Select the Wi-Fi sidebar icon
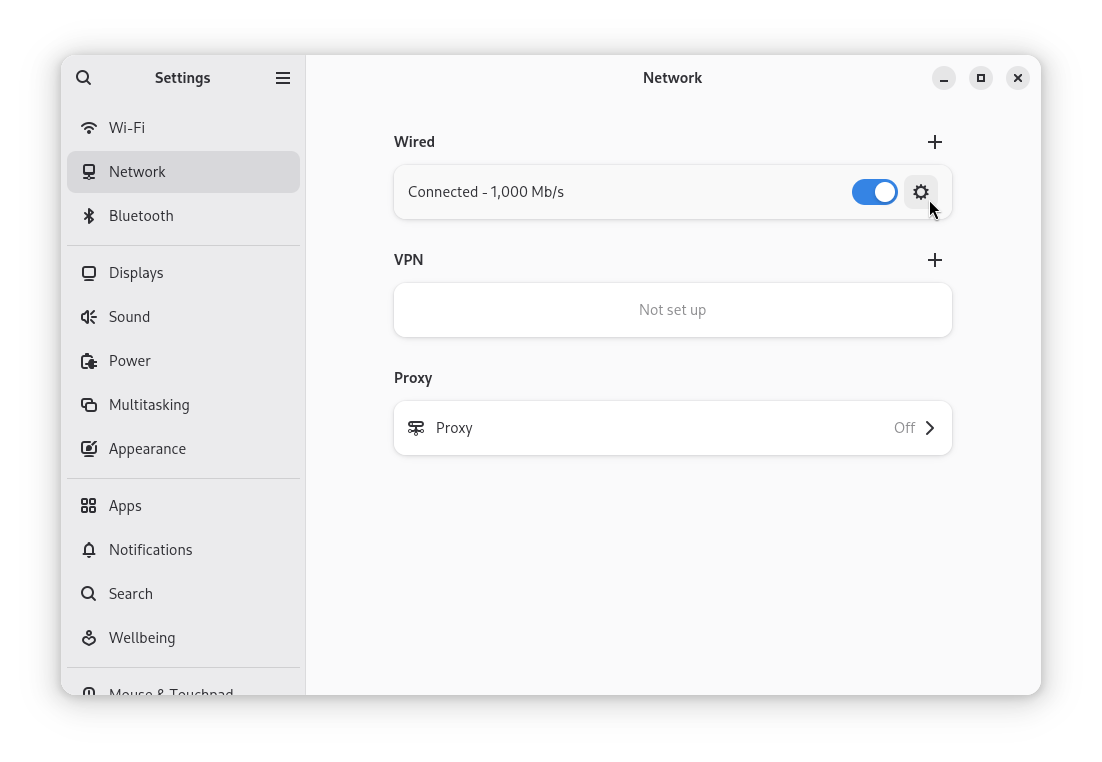Image resolution: width=1102 pixels, height=762 pixels. [x=89, y=127]
